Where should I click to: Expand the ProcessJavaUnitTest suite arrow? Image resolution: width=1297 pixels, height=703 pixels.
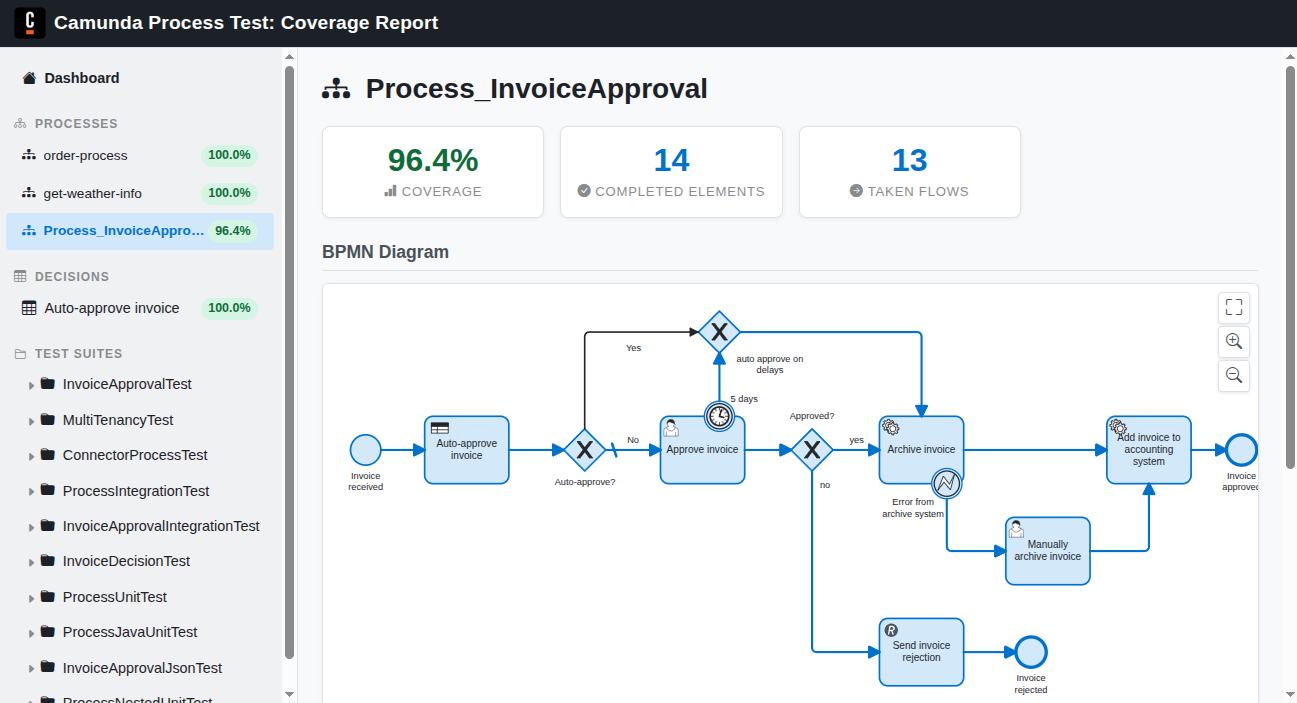[x=32, y=633]
